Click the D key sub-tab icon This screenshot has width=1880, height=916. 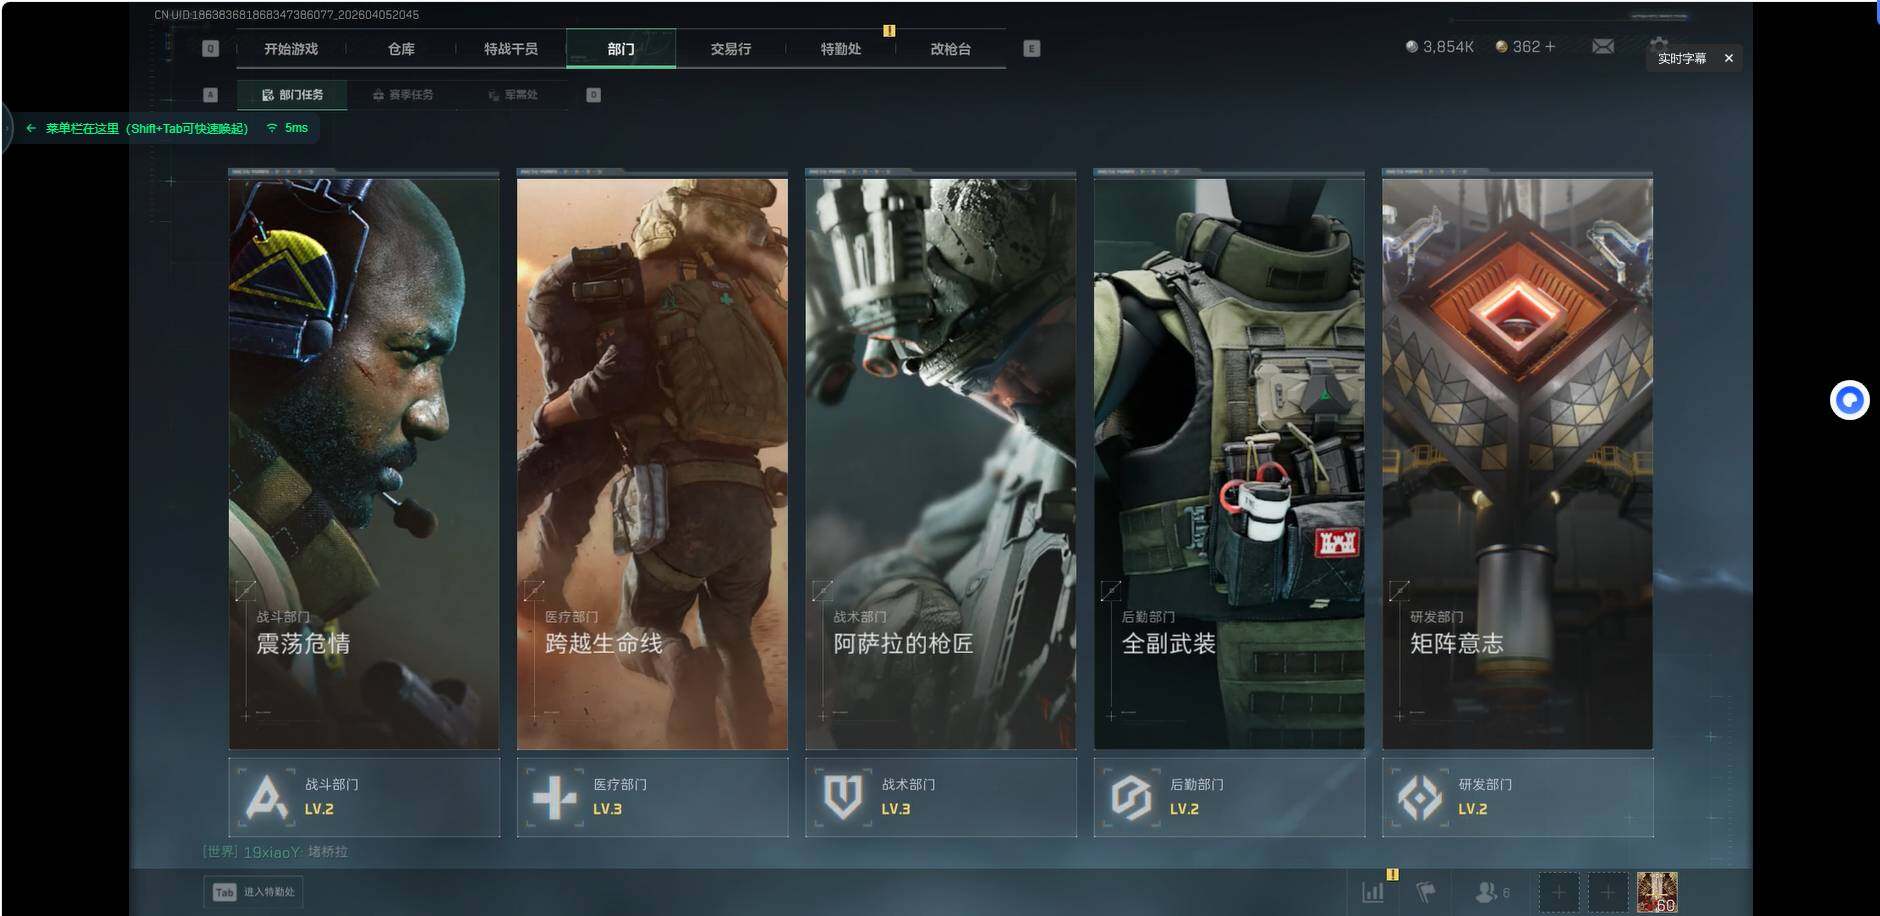tap(593, 95)
